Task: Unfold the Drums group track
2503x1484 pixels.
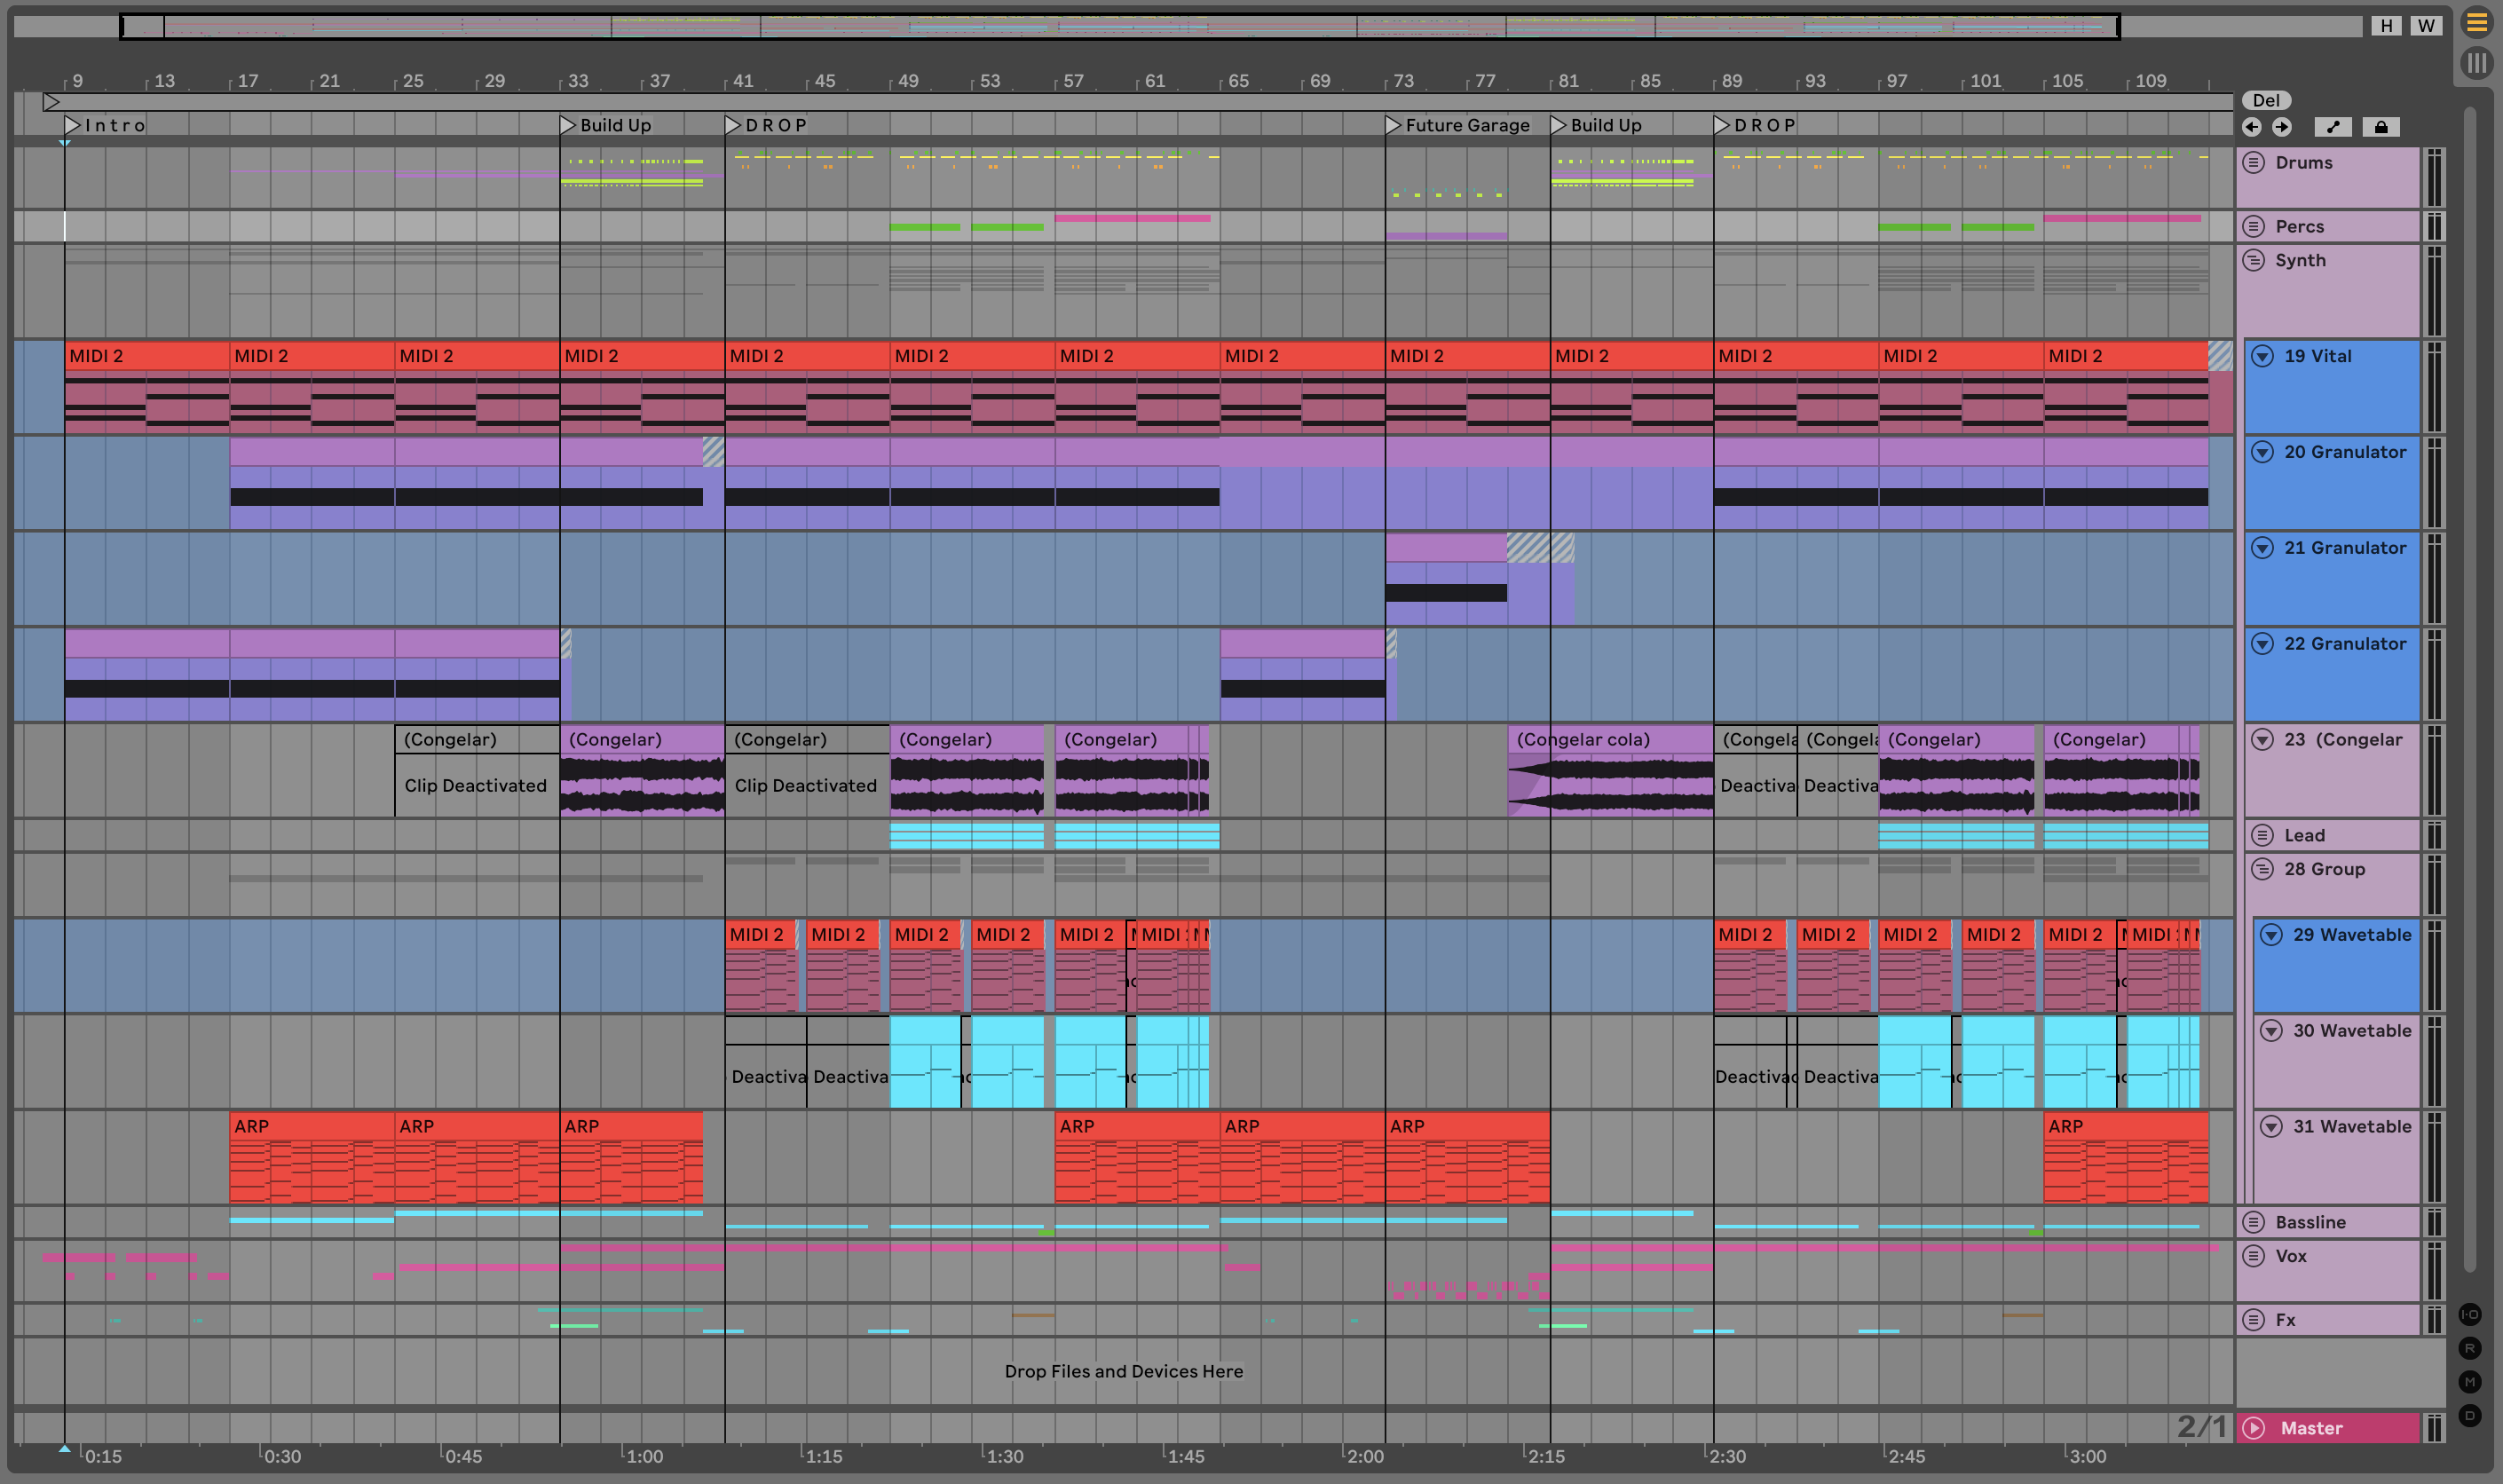Action: 2254,162
